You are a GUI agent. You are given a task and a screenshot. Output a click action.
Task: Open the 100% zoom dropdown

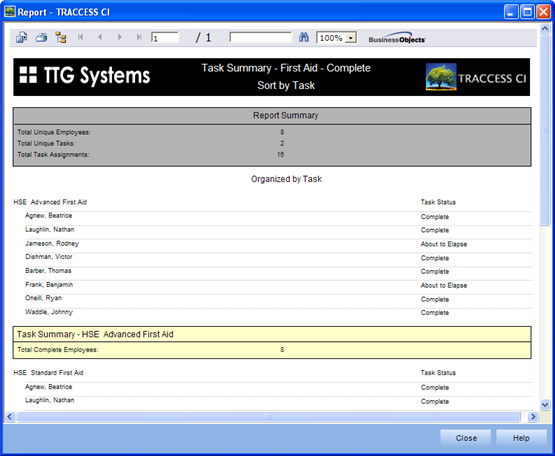(350, 38)
